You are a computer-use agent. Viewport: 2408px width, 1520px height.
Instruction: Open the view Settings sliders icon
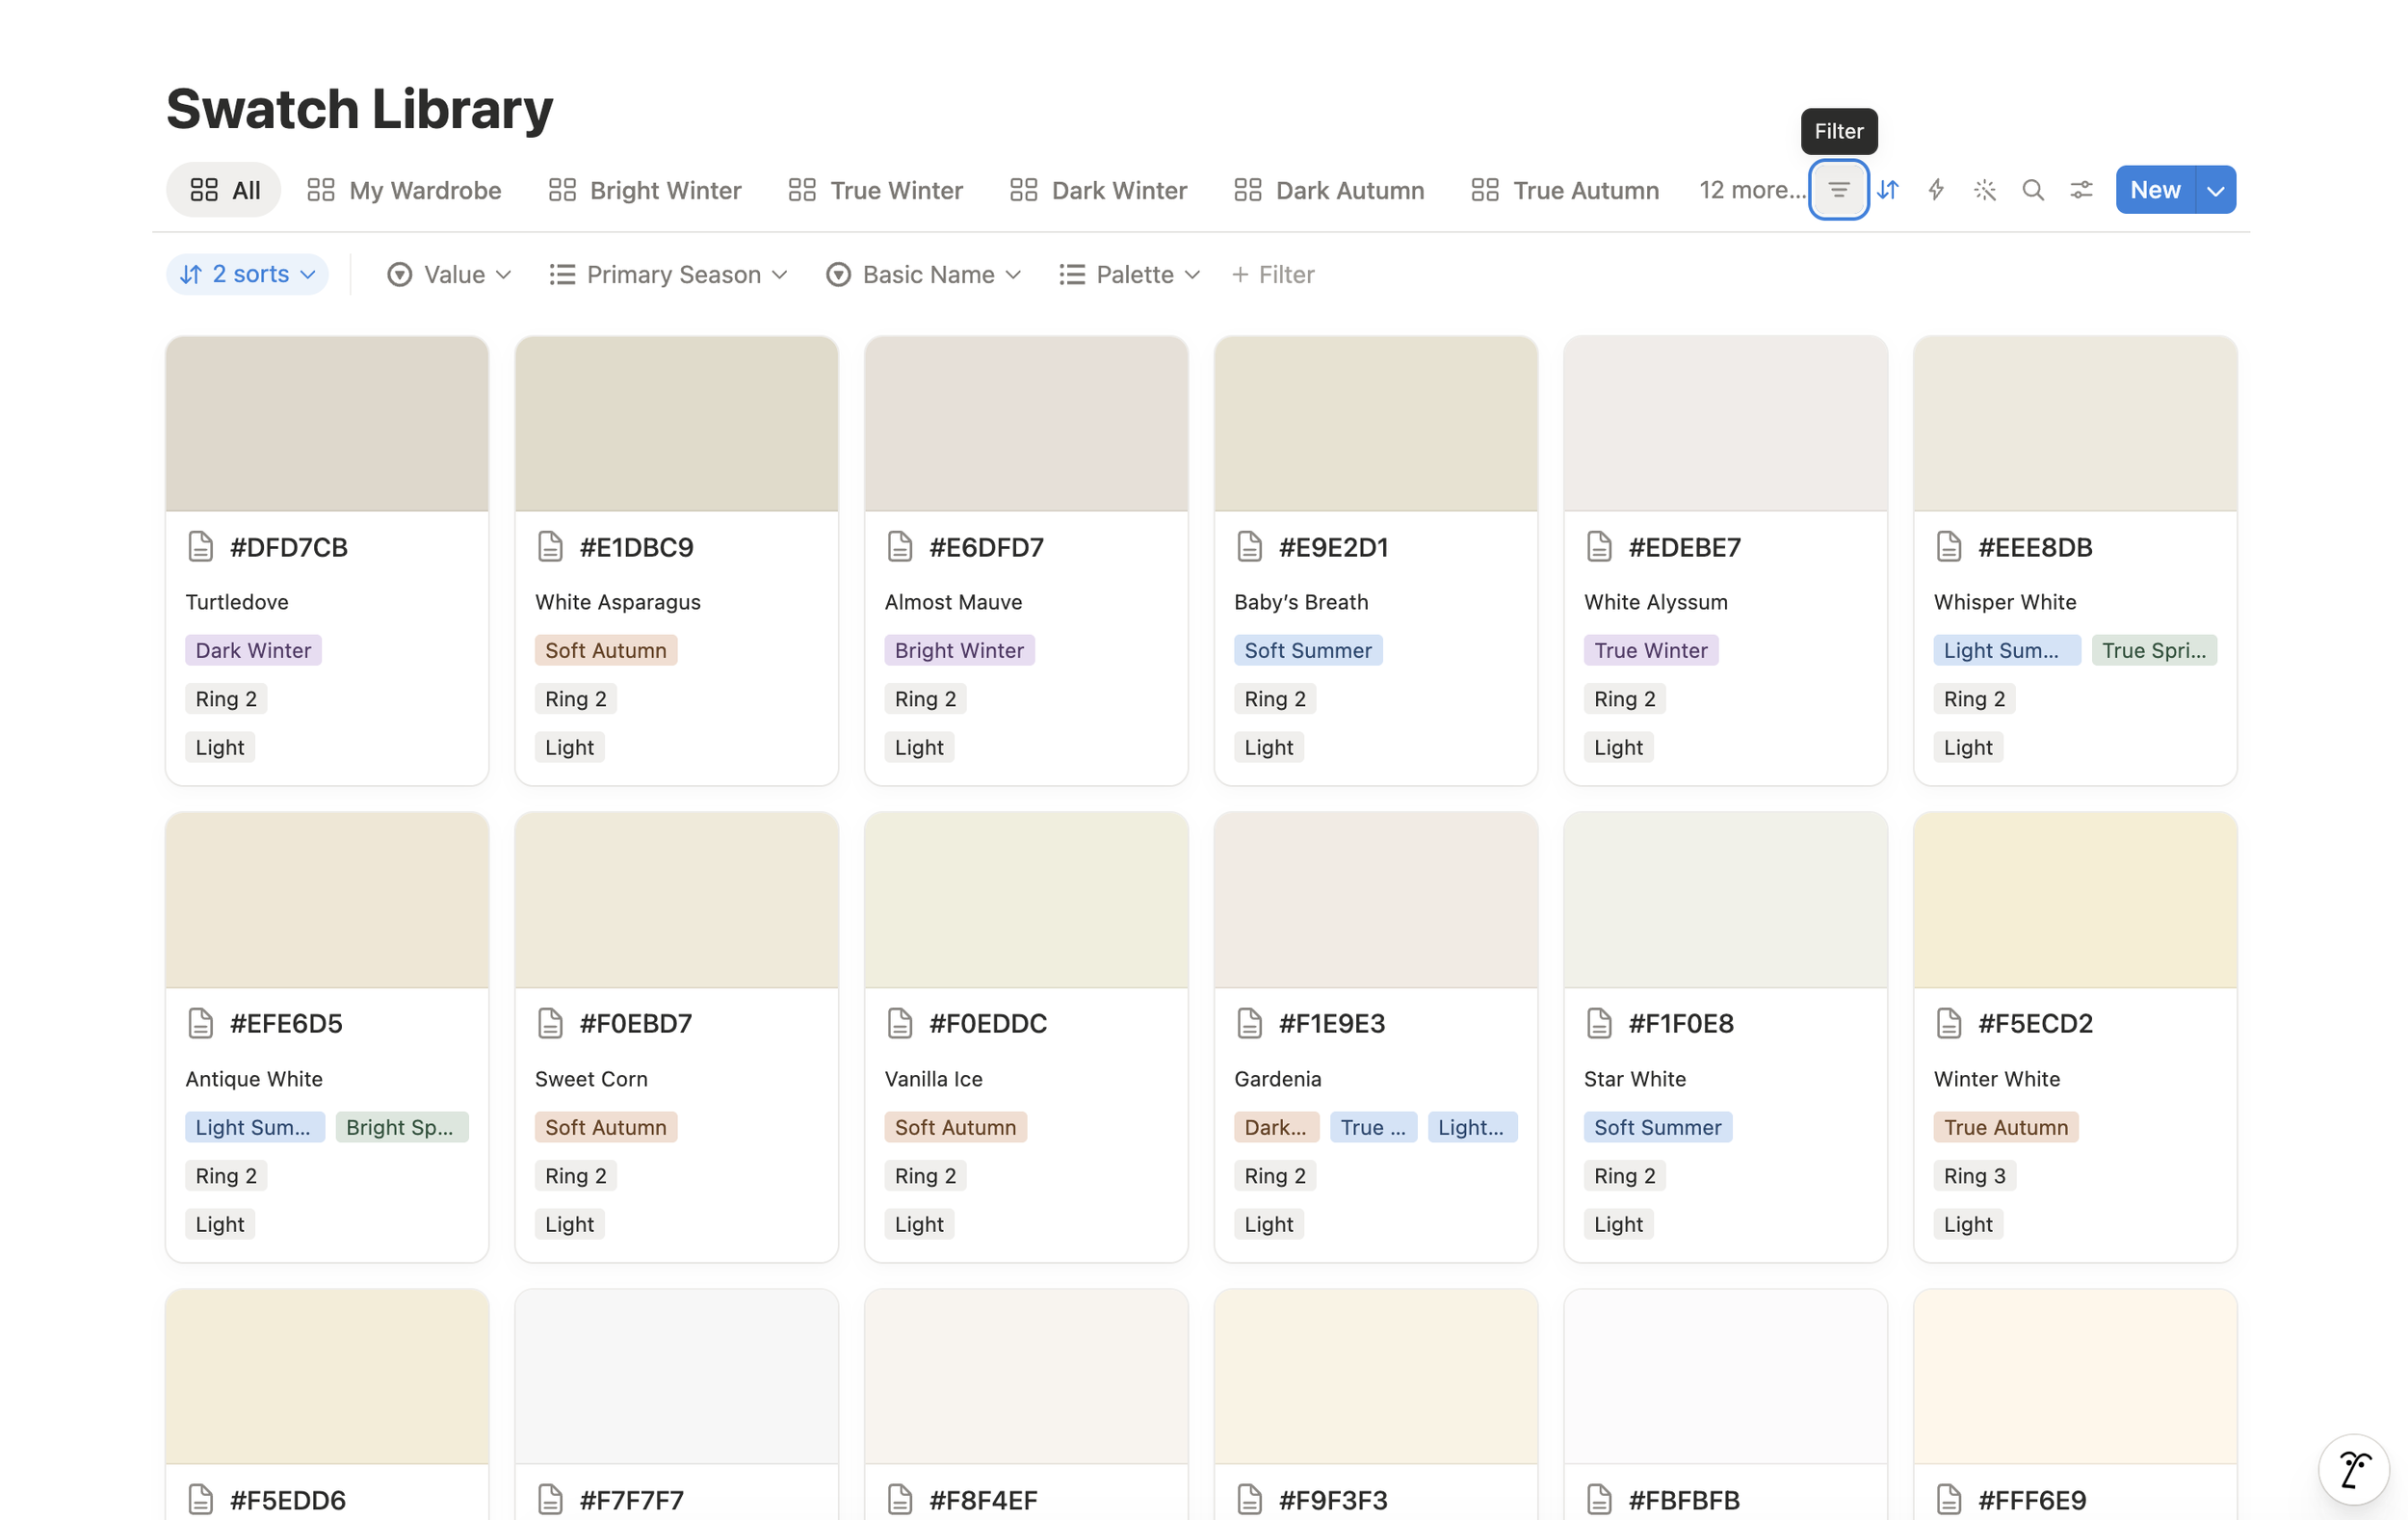pos(2081,190)
